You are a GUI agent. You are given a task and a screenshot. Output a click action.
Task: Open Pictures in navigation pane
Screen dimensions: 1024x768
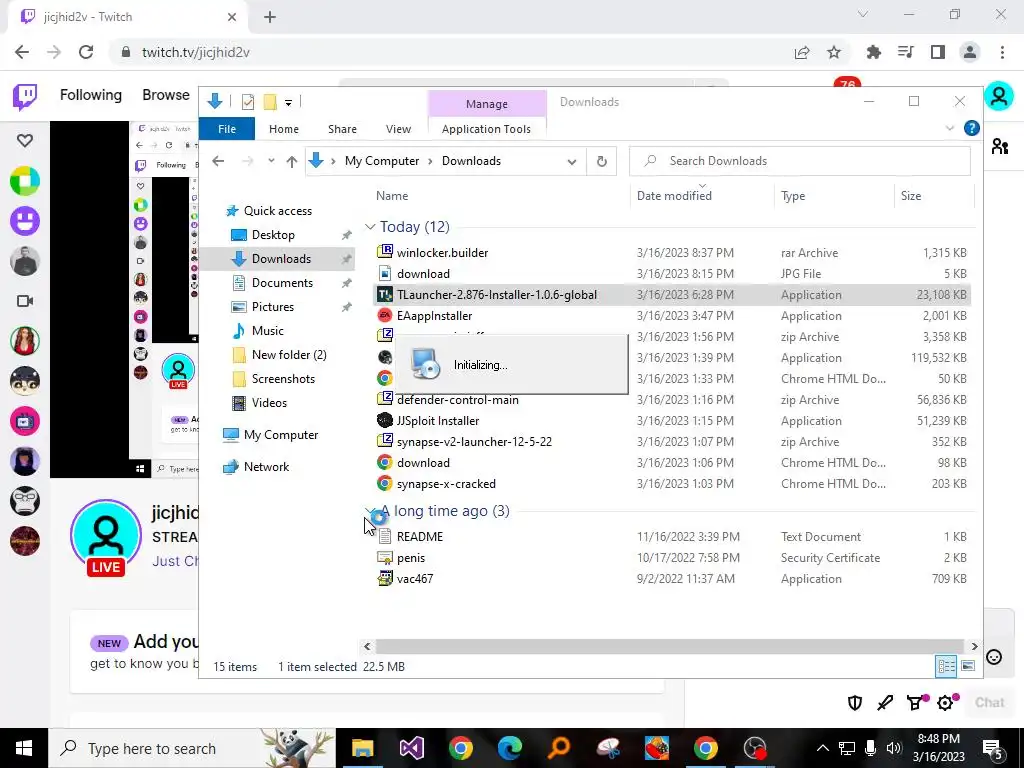coord(272,306)
